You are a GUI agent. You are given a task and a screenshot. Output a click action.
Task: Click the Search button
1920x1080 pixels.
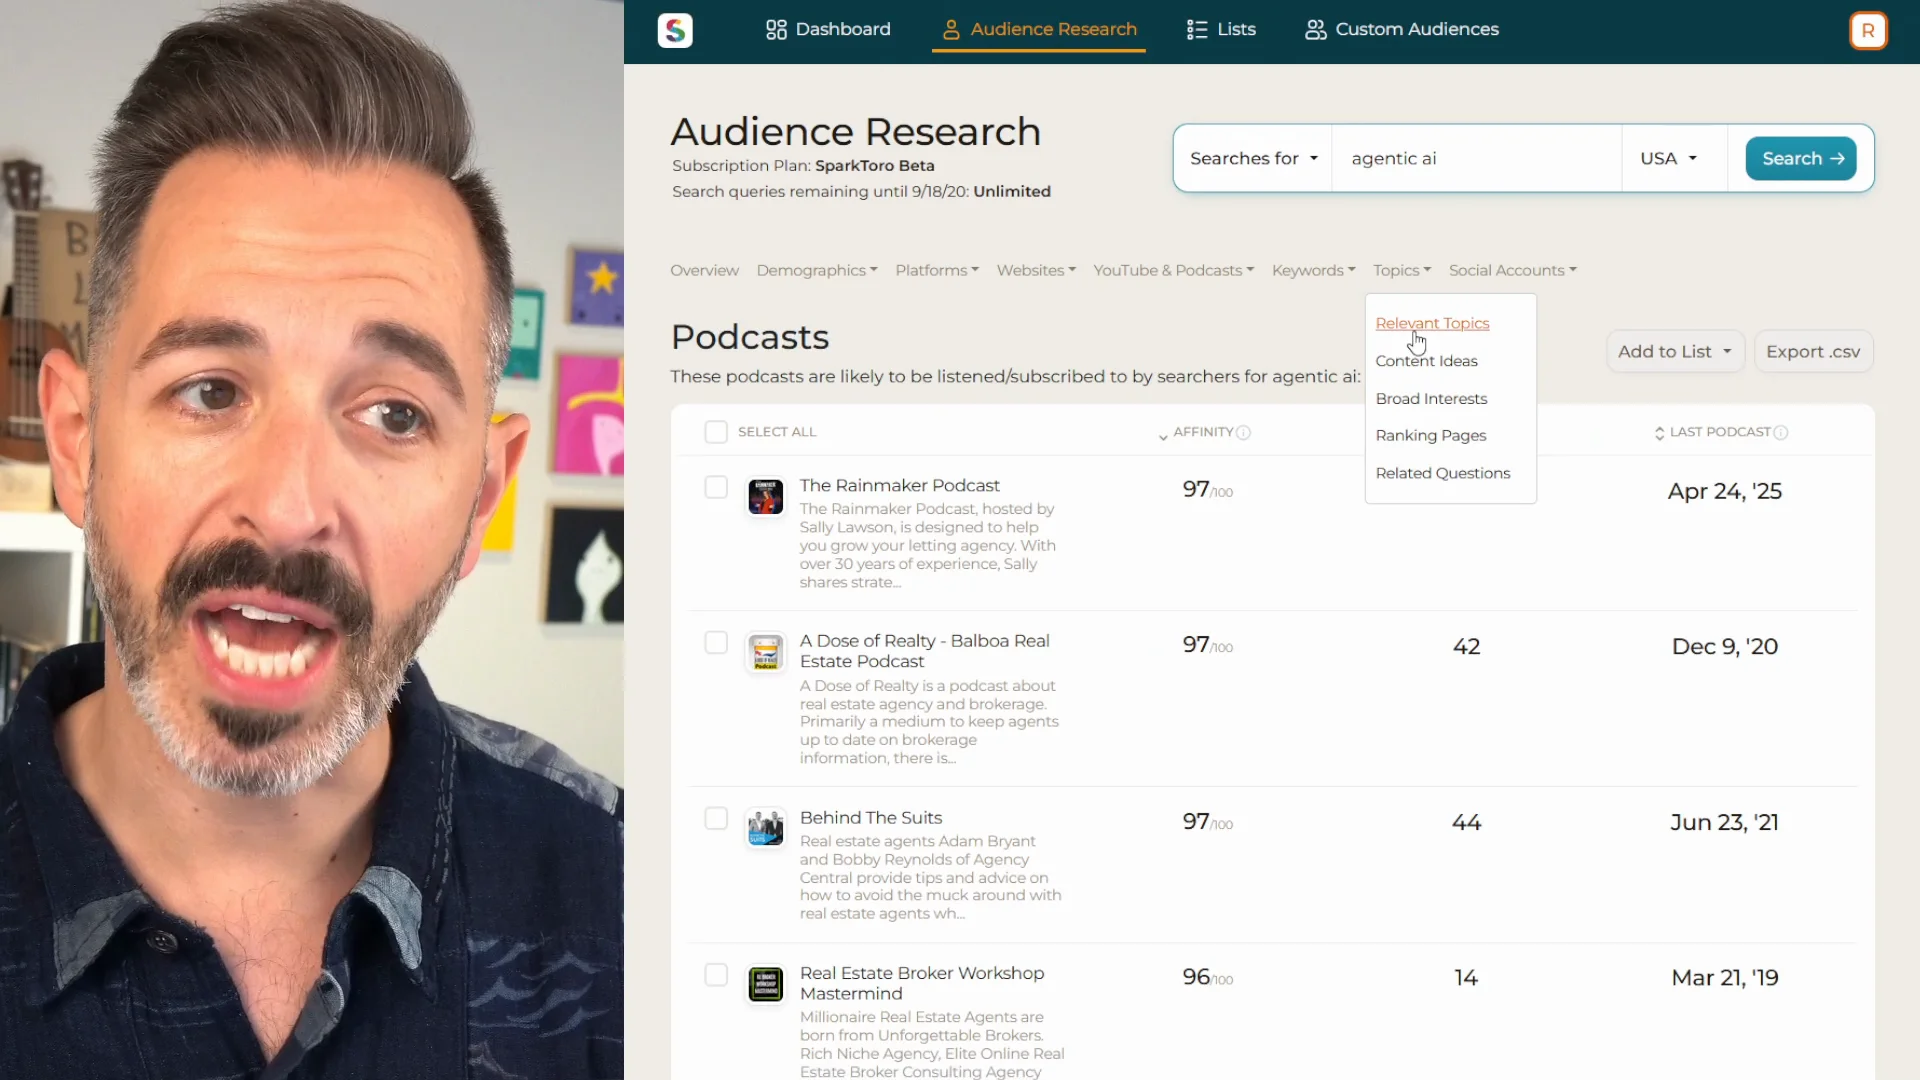coord(1801,158)
